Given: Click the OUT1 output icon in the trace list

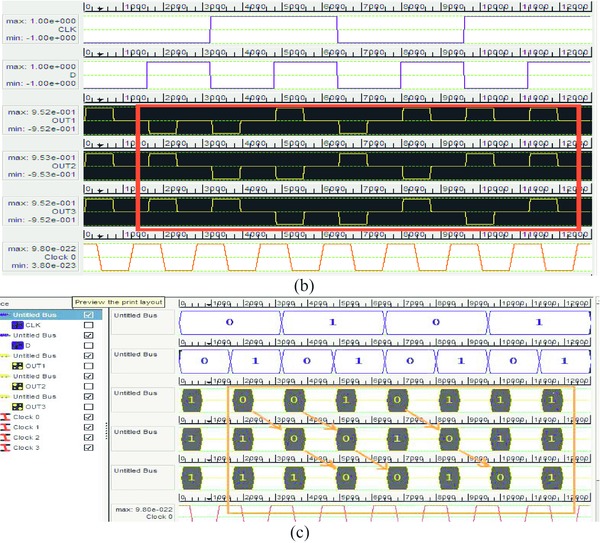Looking at the screenshot, I should [17, 366].
